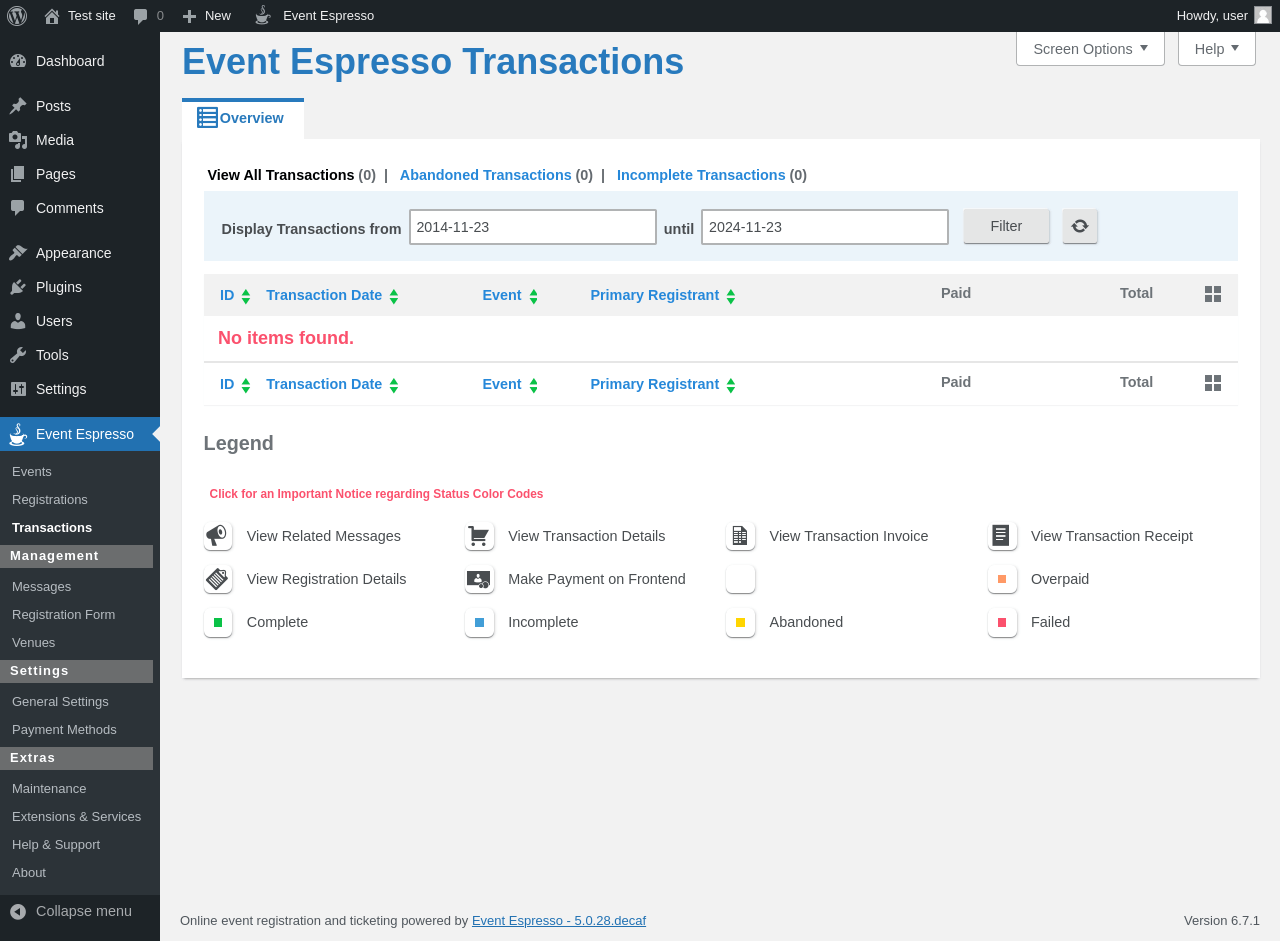The image size is (1280, 941).
Task: Click header Primary Registrant sort arrows
Action: tap(731, 297)
